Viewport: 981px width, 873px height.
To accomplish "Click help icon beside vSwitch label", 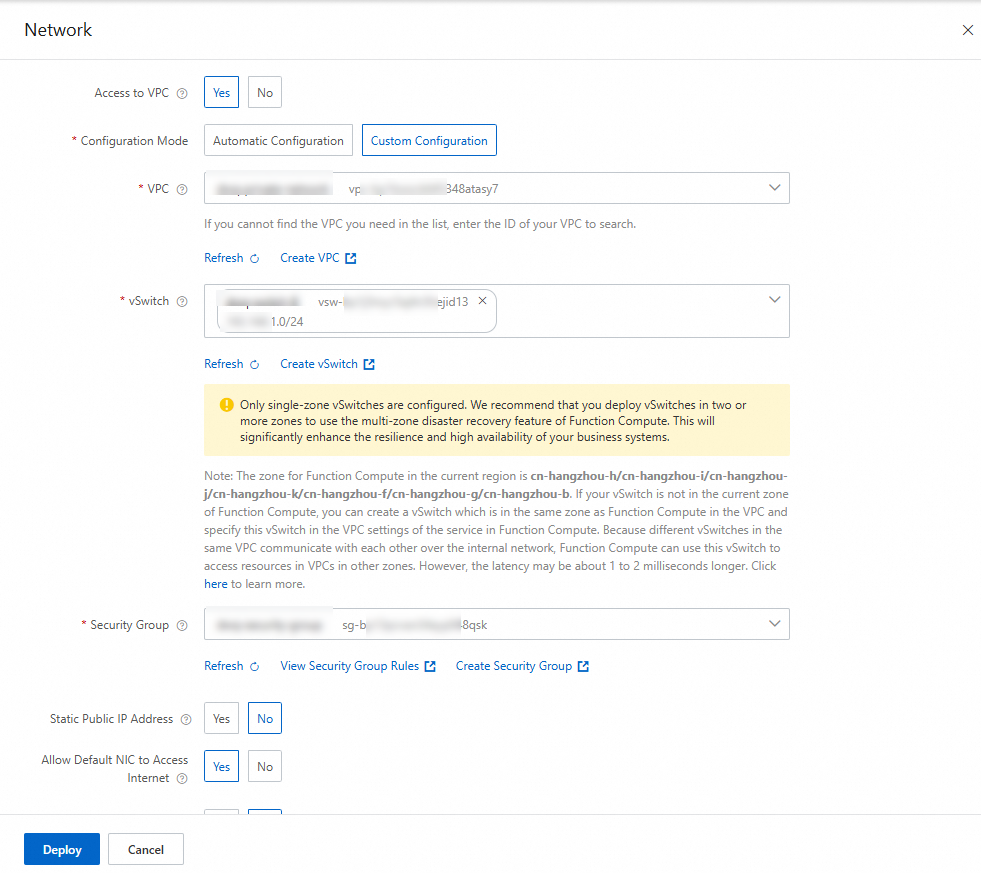I will [182, 302].
